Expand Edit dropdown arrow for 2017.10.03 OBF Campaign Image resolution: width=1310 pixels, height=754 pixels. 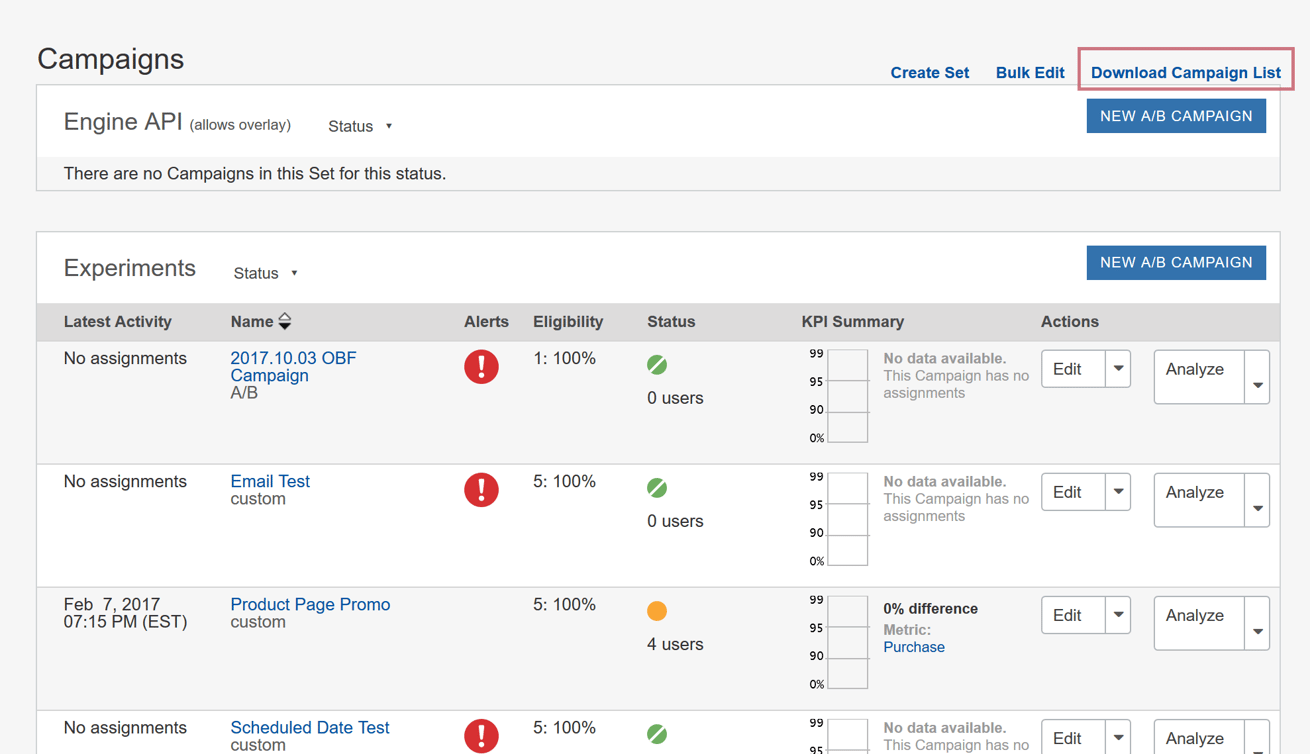[1118, 369]
